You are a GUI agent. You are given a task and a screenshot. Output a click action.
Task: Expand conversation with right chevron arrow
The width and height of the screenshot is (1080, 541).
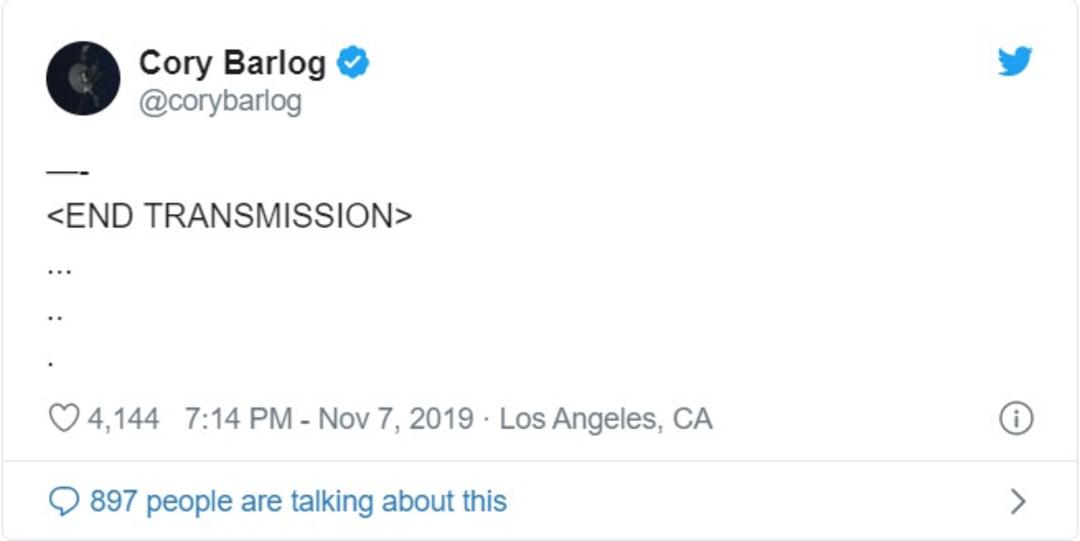tap(1018, 502)
